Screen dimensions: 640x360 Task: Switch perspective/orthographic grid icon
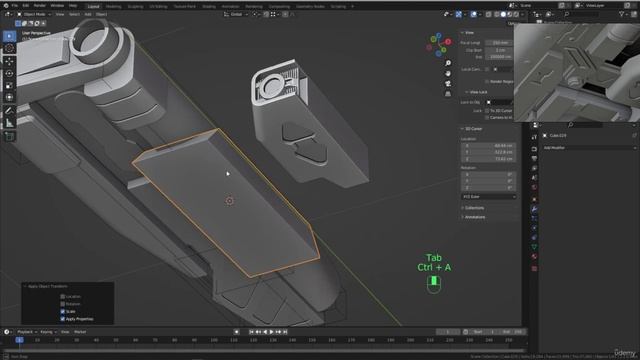[448, 94]
